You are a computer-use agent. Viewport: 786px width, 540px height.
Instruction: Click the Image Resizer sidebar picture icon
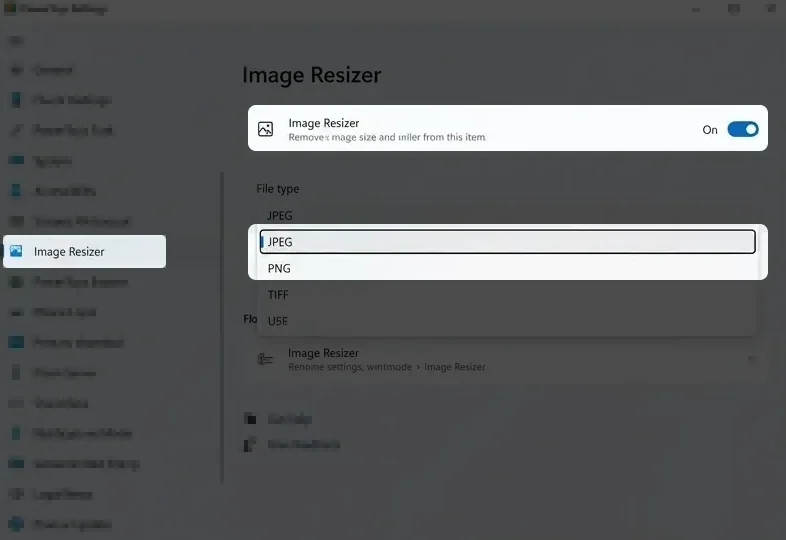point(16,251)
